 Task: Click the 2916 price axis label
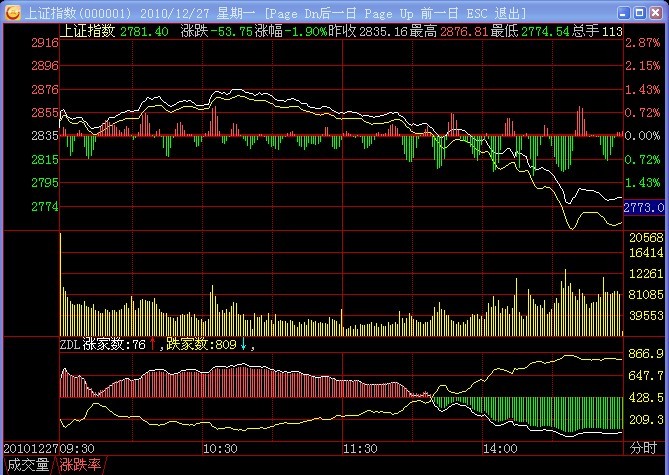pyautogui.click(x=45, y=43)
